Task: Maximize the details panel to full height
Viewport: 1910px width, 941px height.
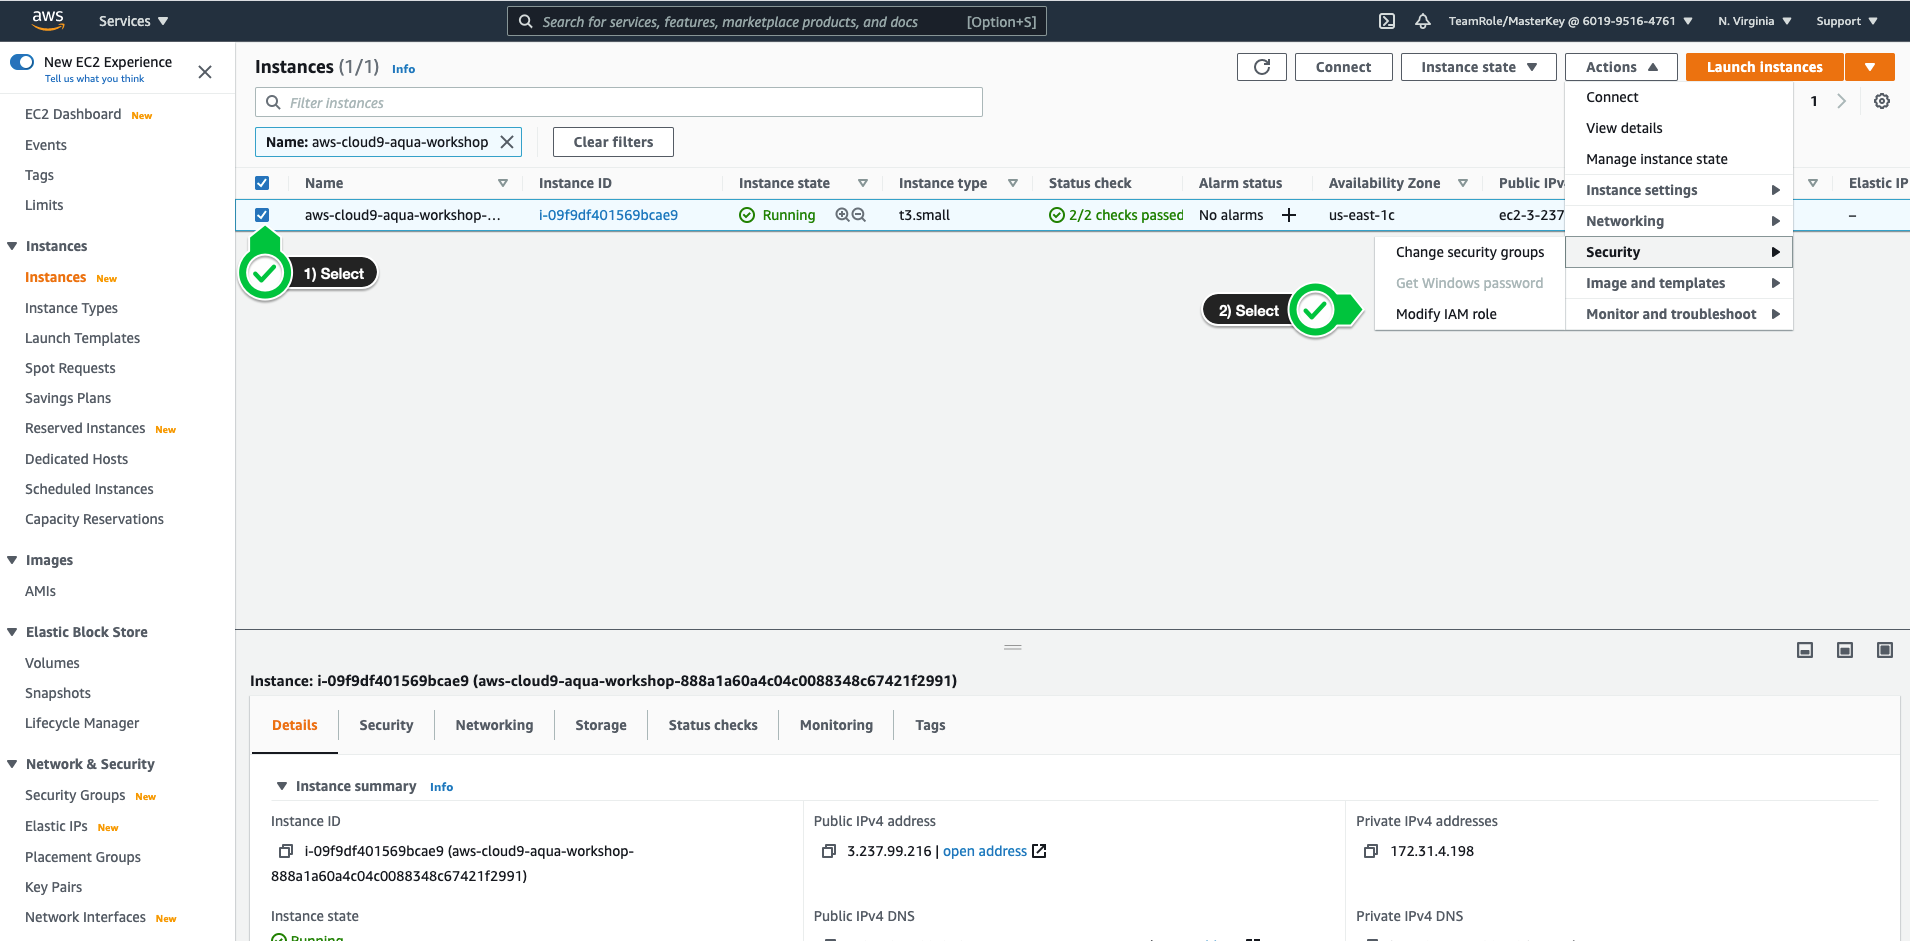Action: pyautogui.click(x=1885, y=650)
